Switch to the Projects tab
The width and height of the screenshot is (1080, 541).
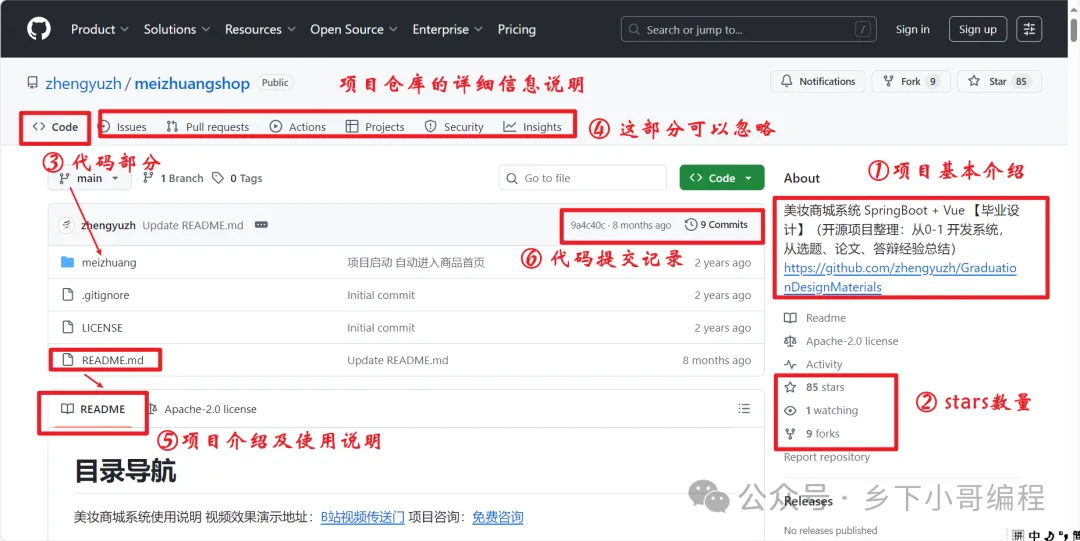pos(375,127)
